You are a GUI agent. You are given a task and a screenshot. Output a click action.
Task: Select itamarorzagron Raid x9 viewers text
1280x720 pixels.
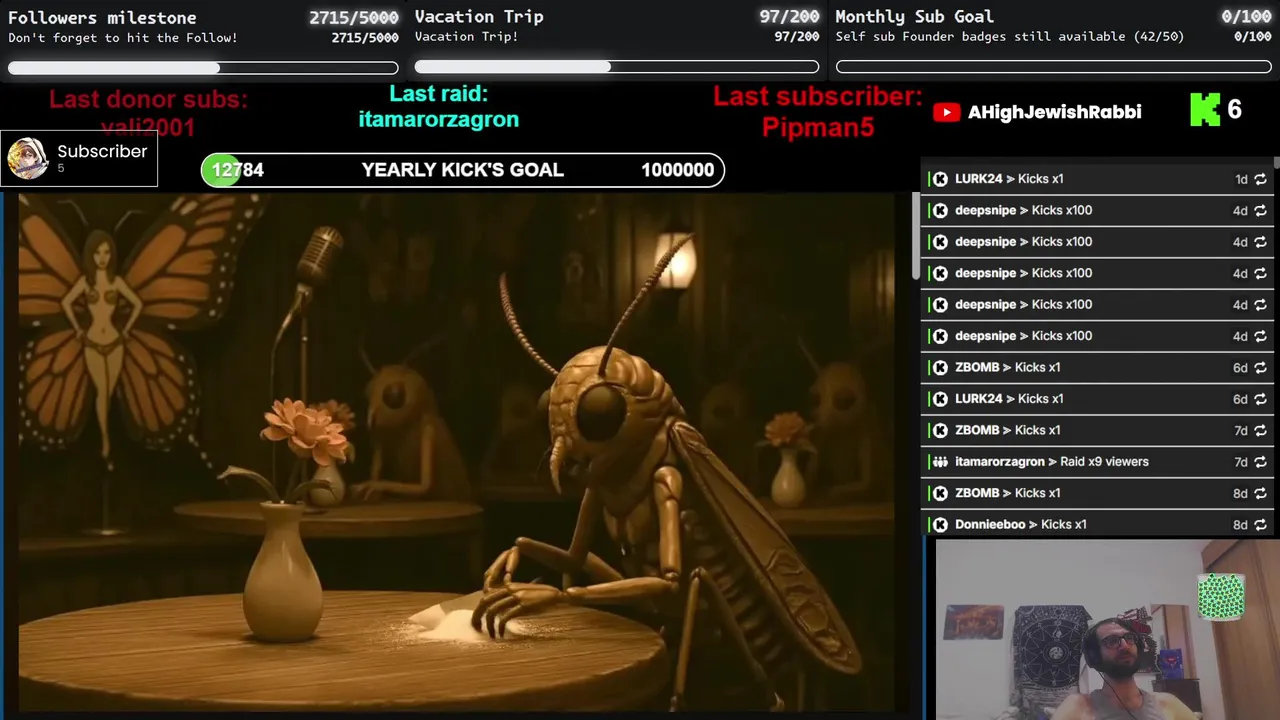(1052, 462)
